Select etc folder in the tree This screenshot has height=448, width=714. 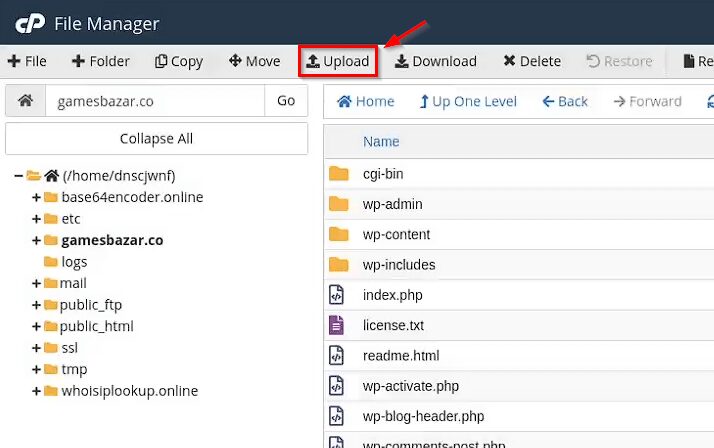[71, 219]
